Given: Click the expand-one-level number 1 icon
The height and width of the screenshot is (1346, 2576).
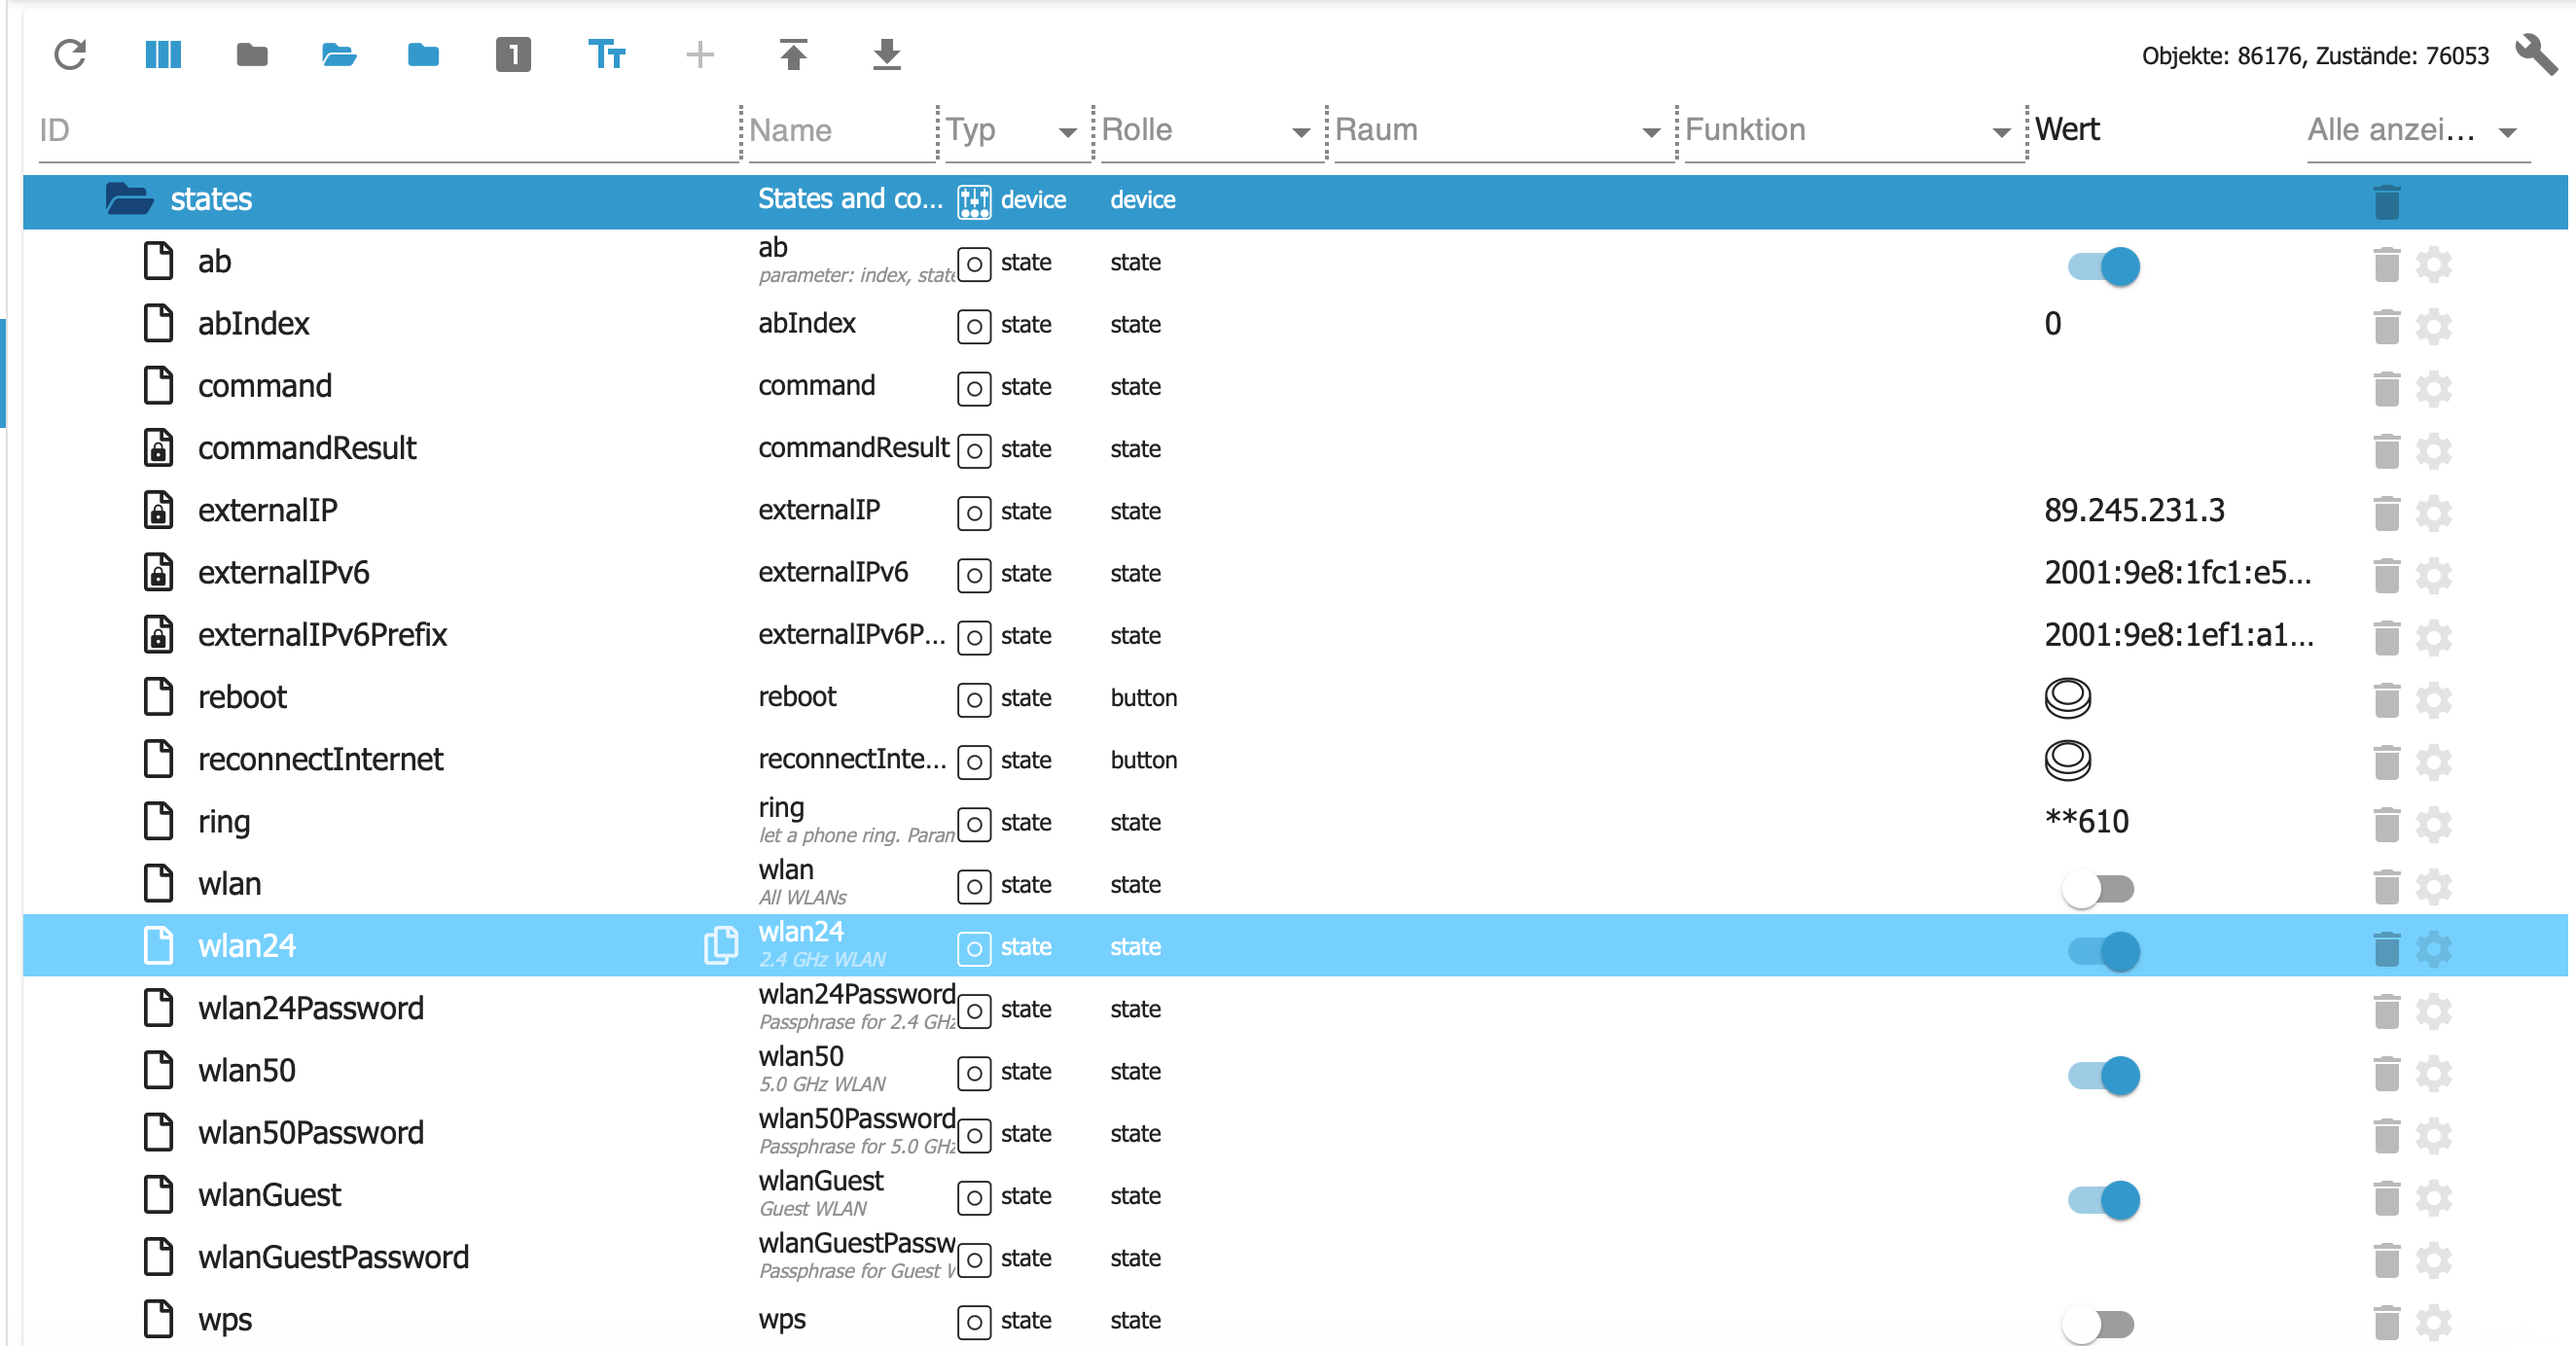Looking at the screenshot, I should tap(513, 54).
